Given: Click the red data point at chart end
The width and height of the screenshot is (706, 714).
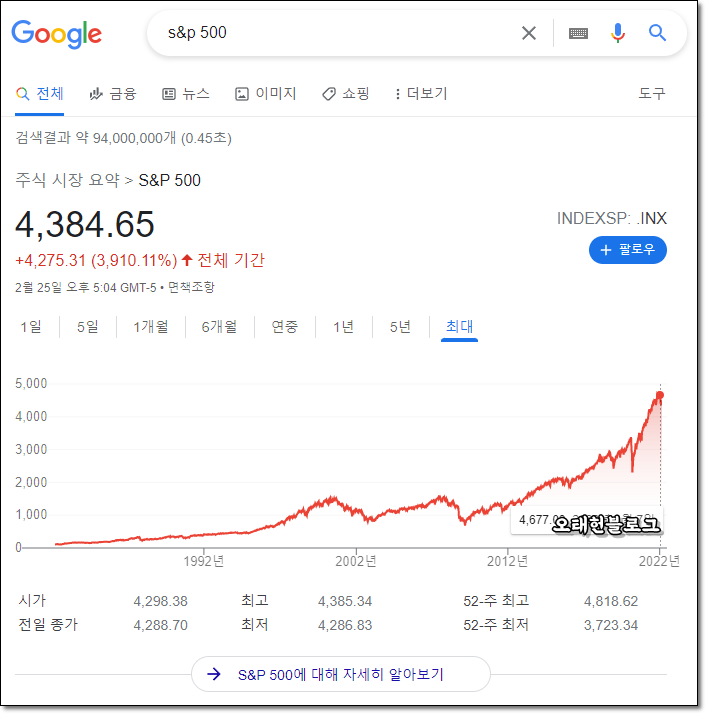Looking at the screenshot, I should click(x=660, y=395).
